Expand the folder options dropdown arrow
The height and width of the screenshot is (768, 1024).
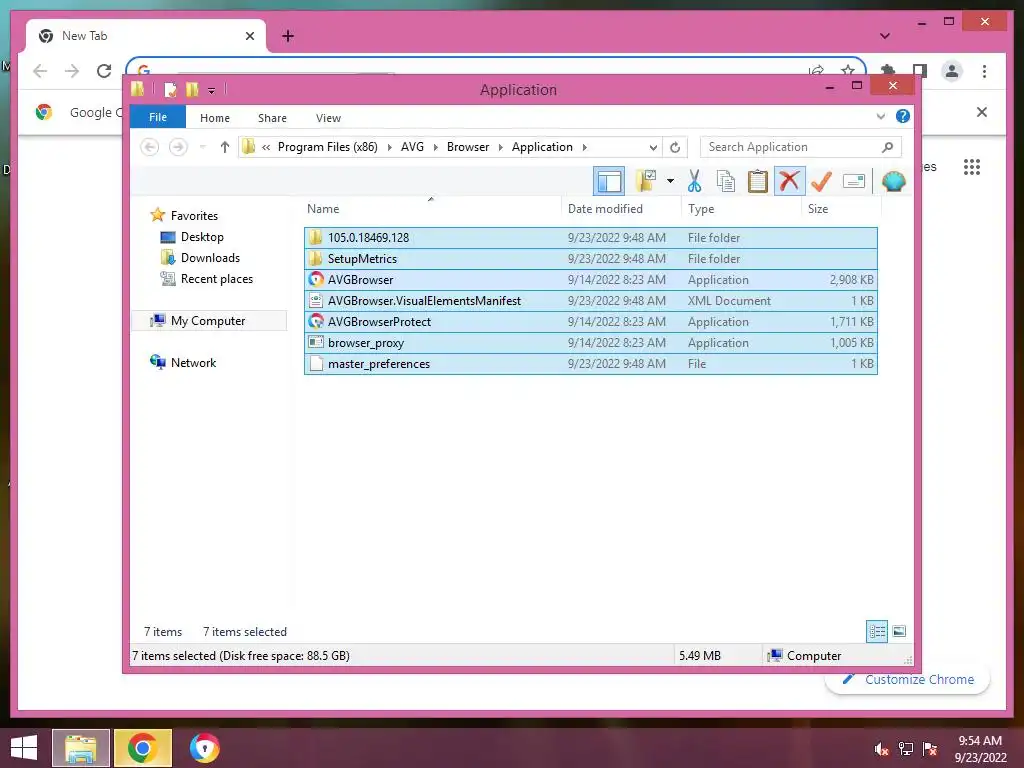tap(670, 181)
